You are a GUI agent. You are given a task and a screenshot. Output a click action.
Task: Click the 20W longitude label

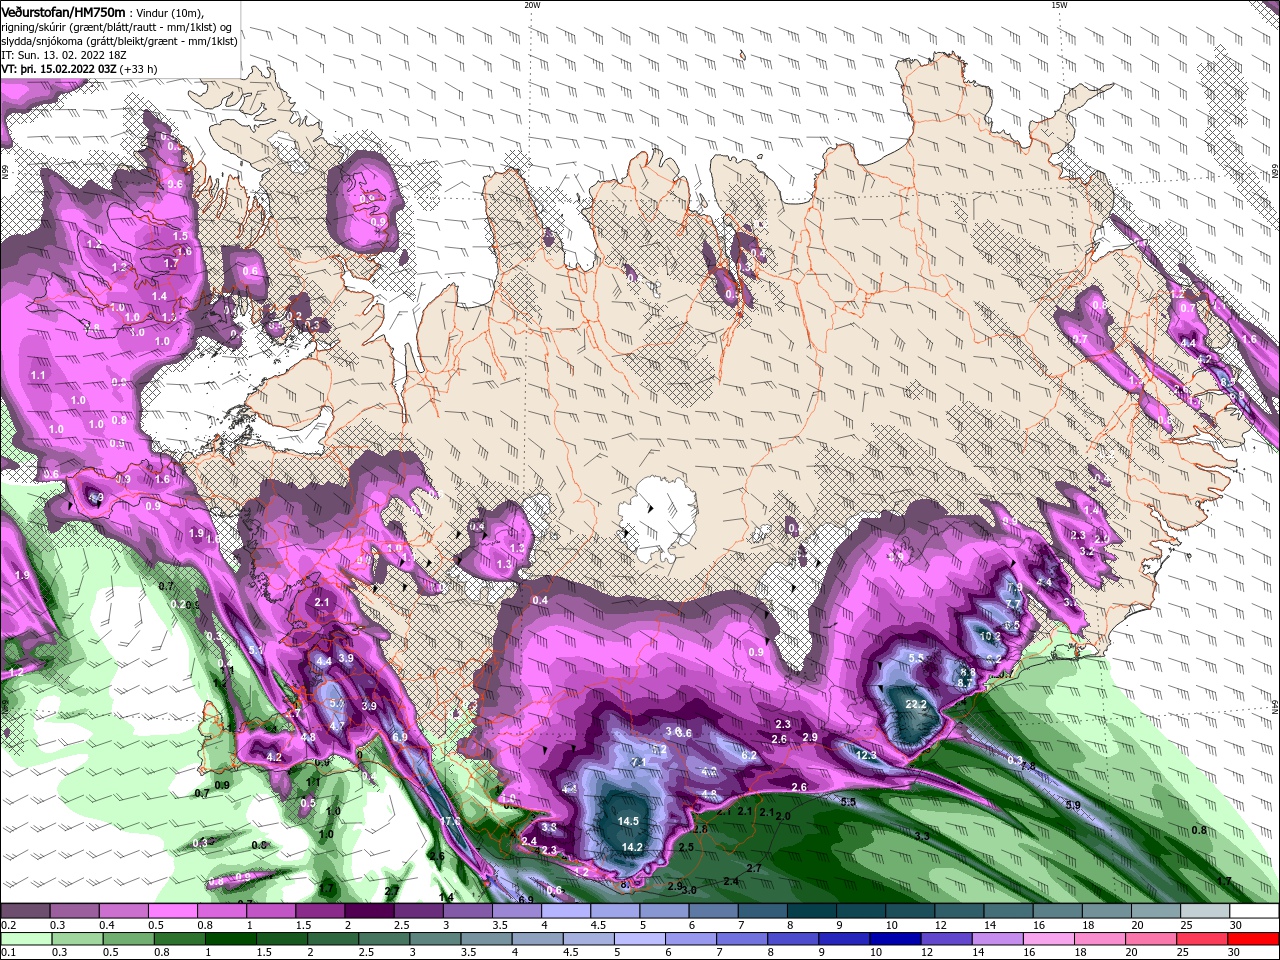532,5
